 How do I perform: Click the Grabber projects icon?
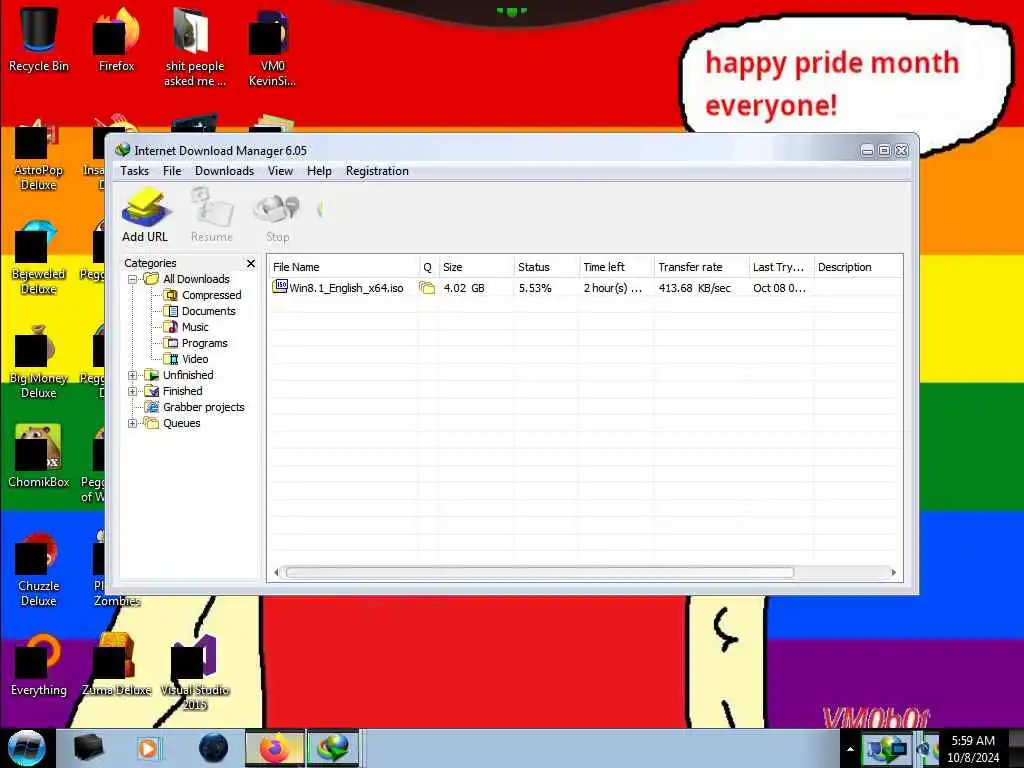pos(152,407)
